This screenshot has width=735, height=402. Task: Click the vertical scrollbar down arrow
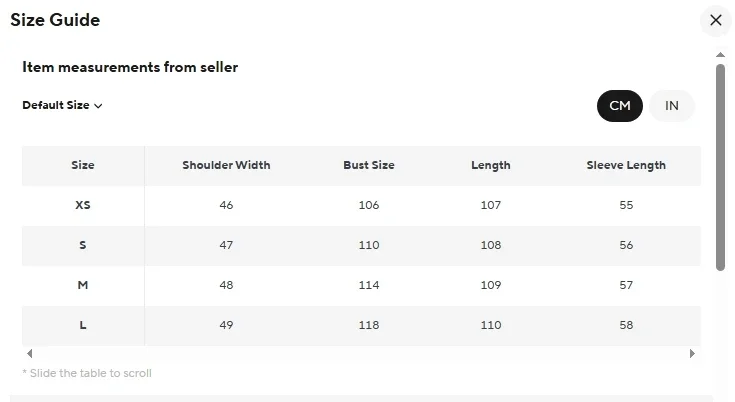coord(720,396)
